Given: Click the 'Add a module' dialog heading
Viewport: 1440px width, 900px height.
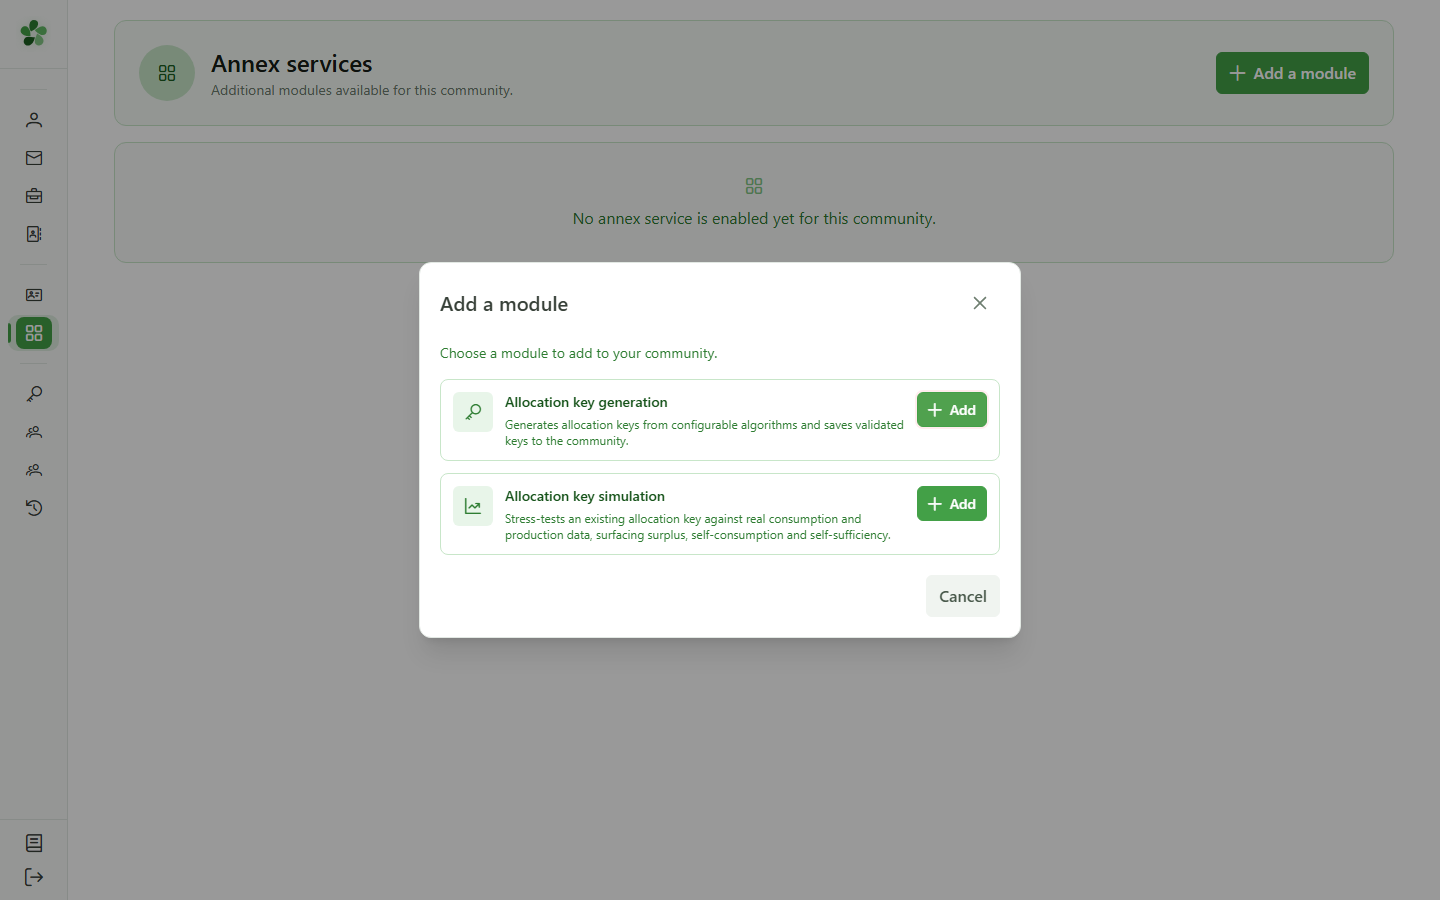Looking at the screenshot, I should click(504, 304).
